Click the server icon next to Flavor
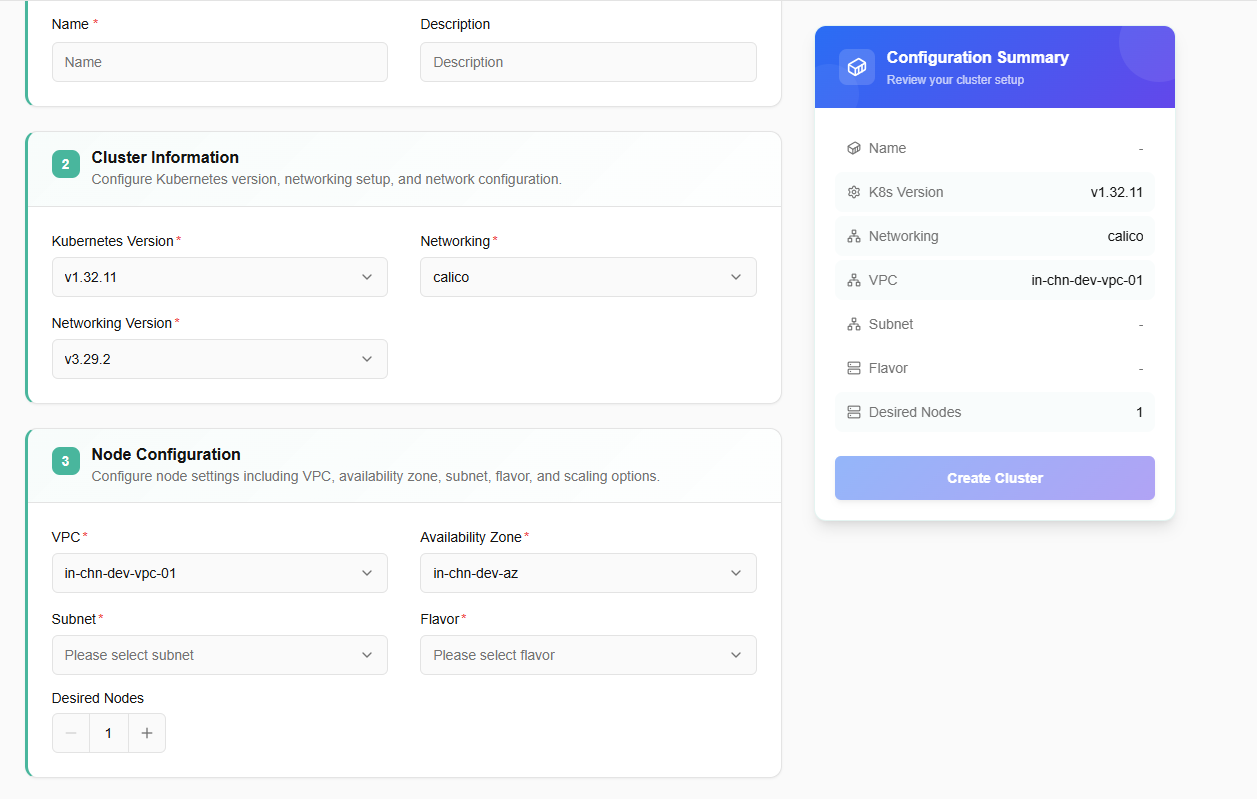Image resolution: width=1257 pixels, height=799 pixels. point(853,368)
